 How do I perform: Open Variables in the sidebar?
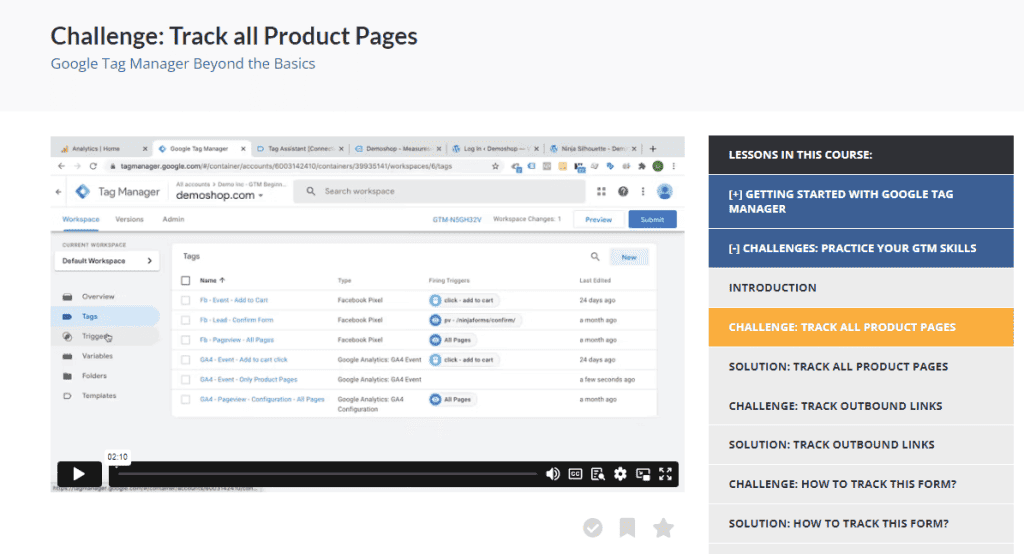tap(97, 356)
